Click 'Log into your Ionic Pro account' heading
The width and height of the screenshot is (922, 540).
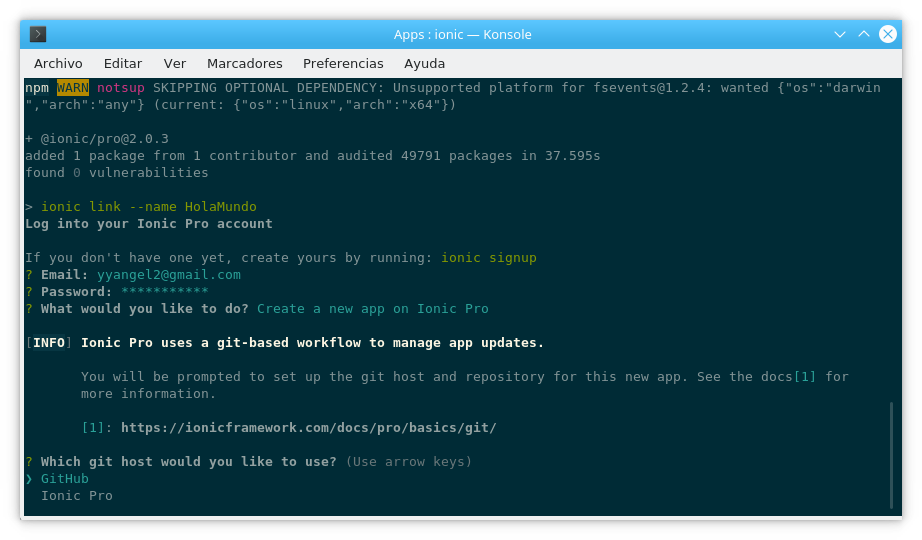[149, 224]
